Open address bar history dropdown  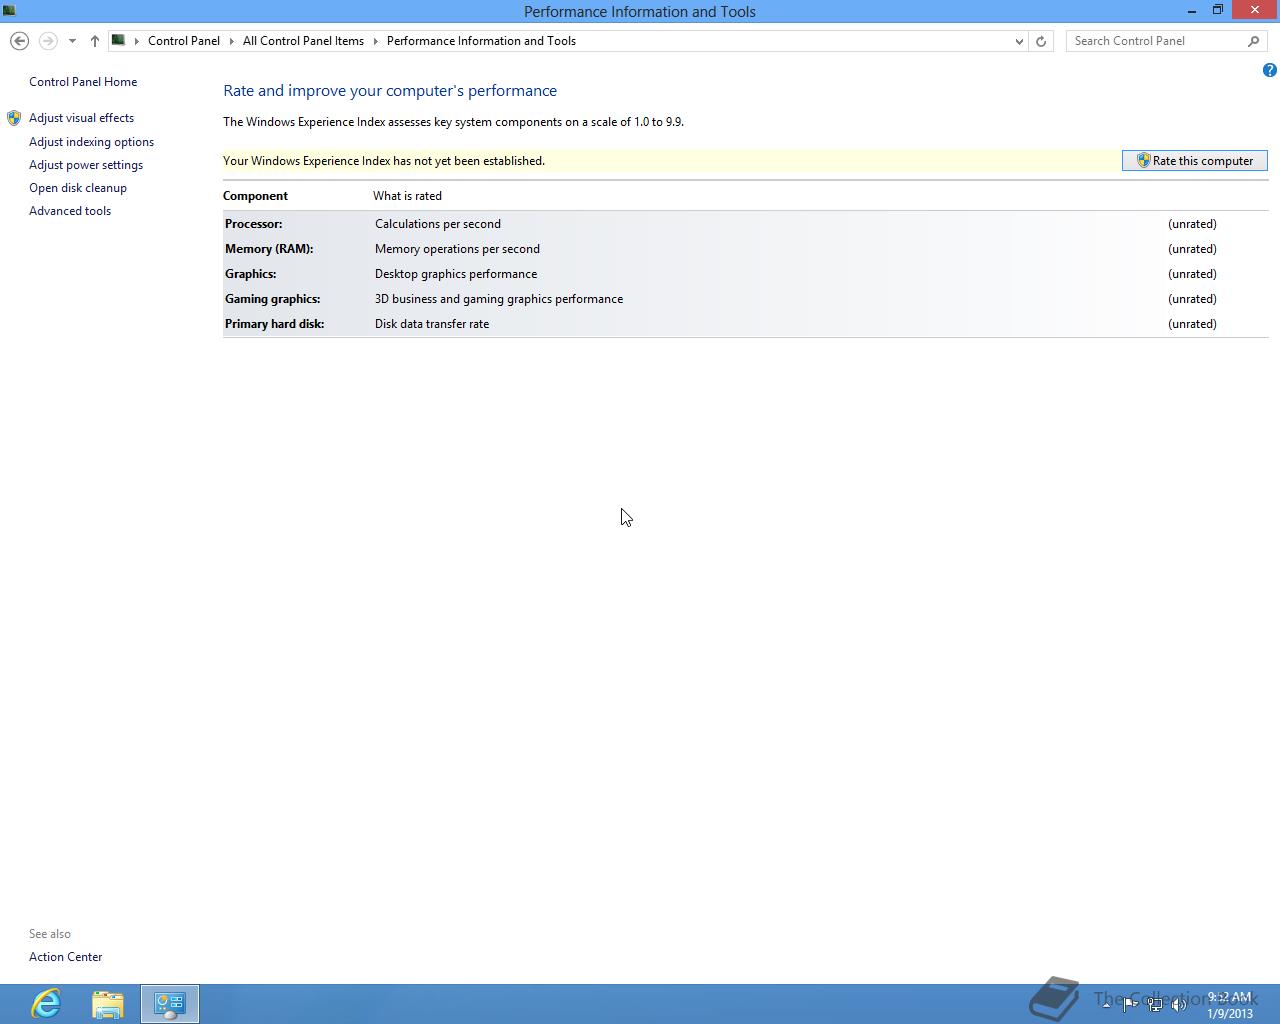(x=1019, y=41)
